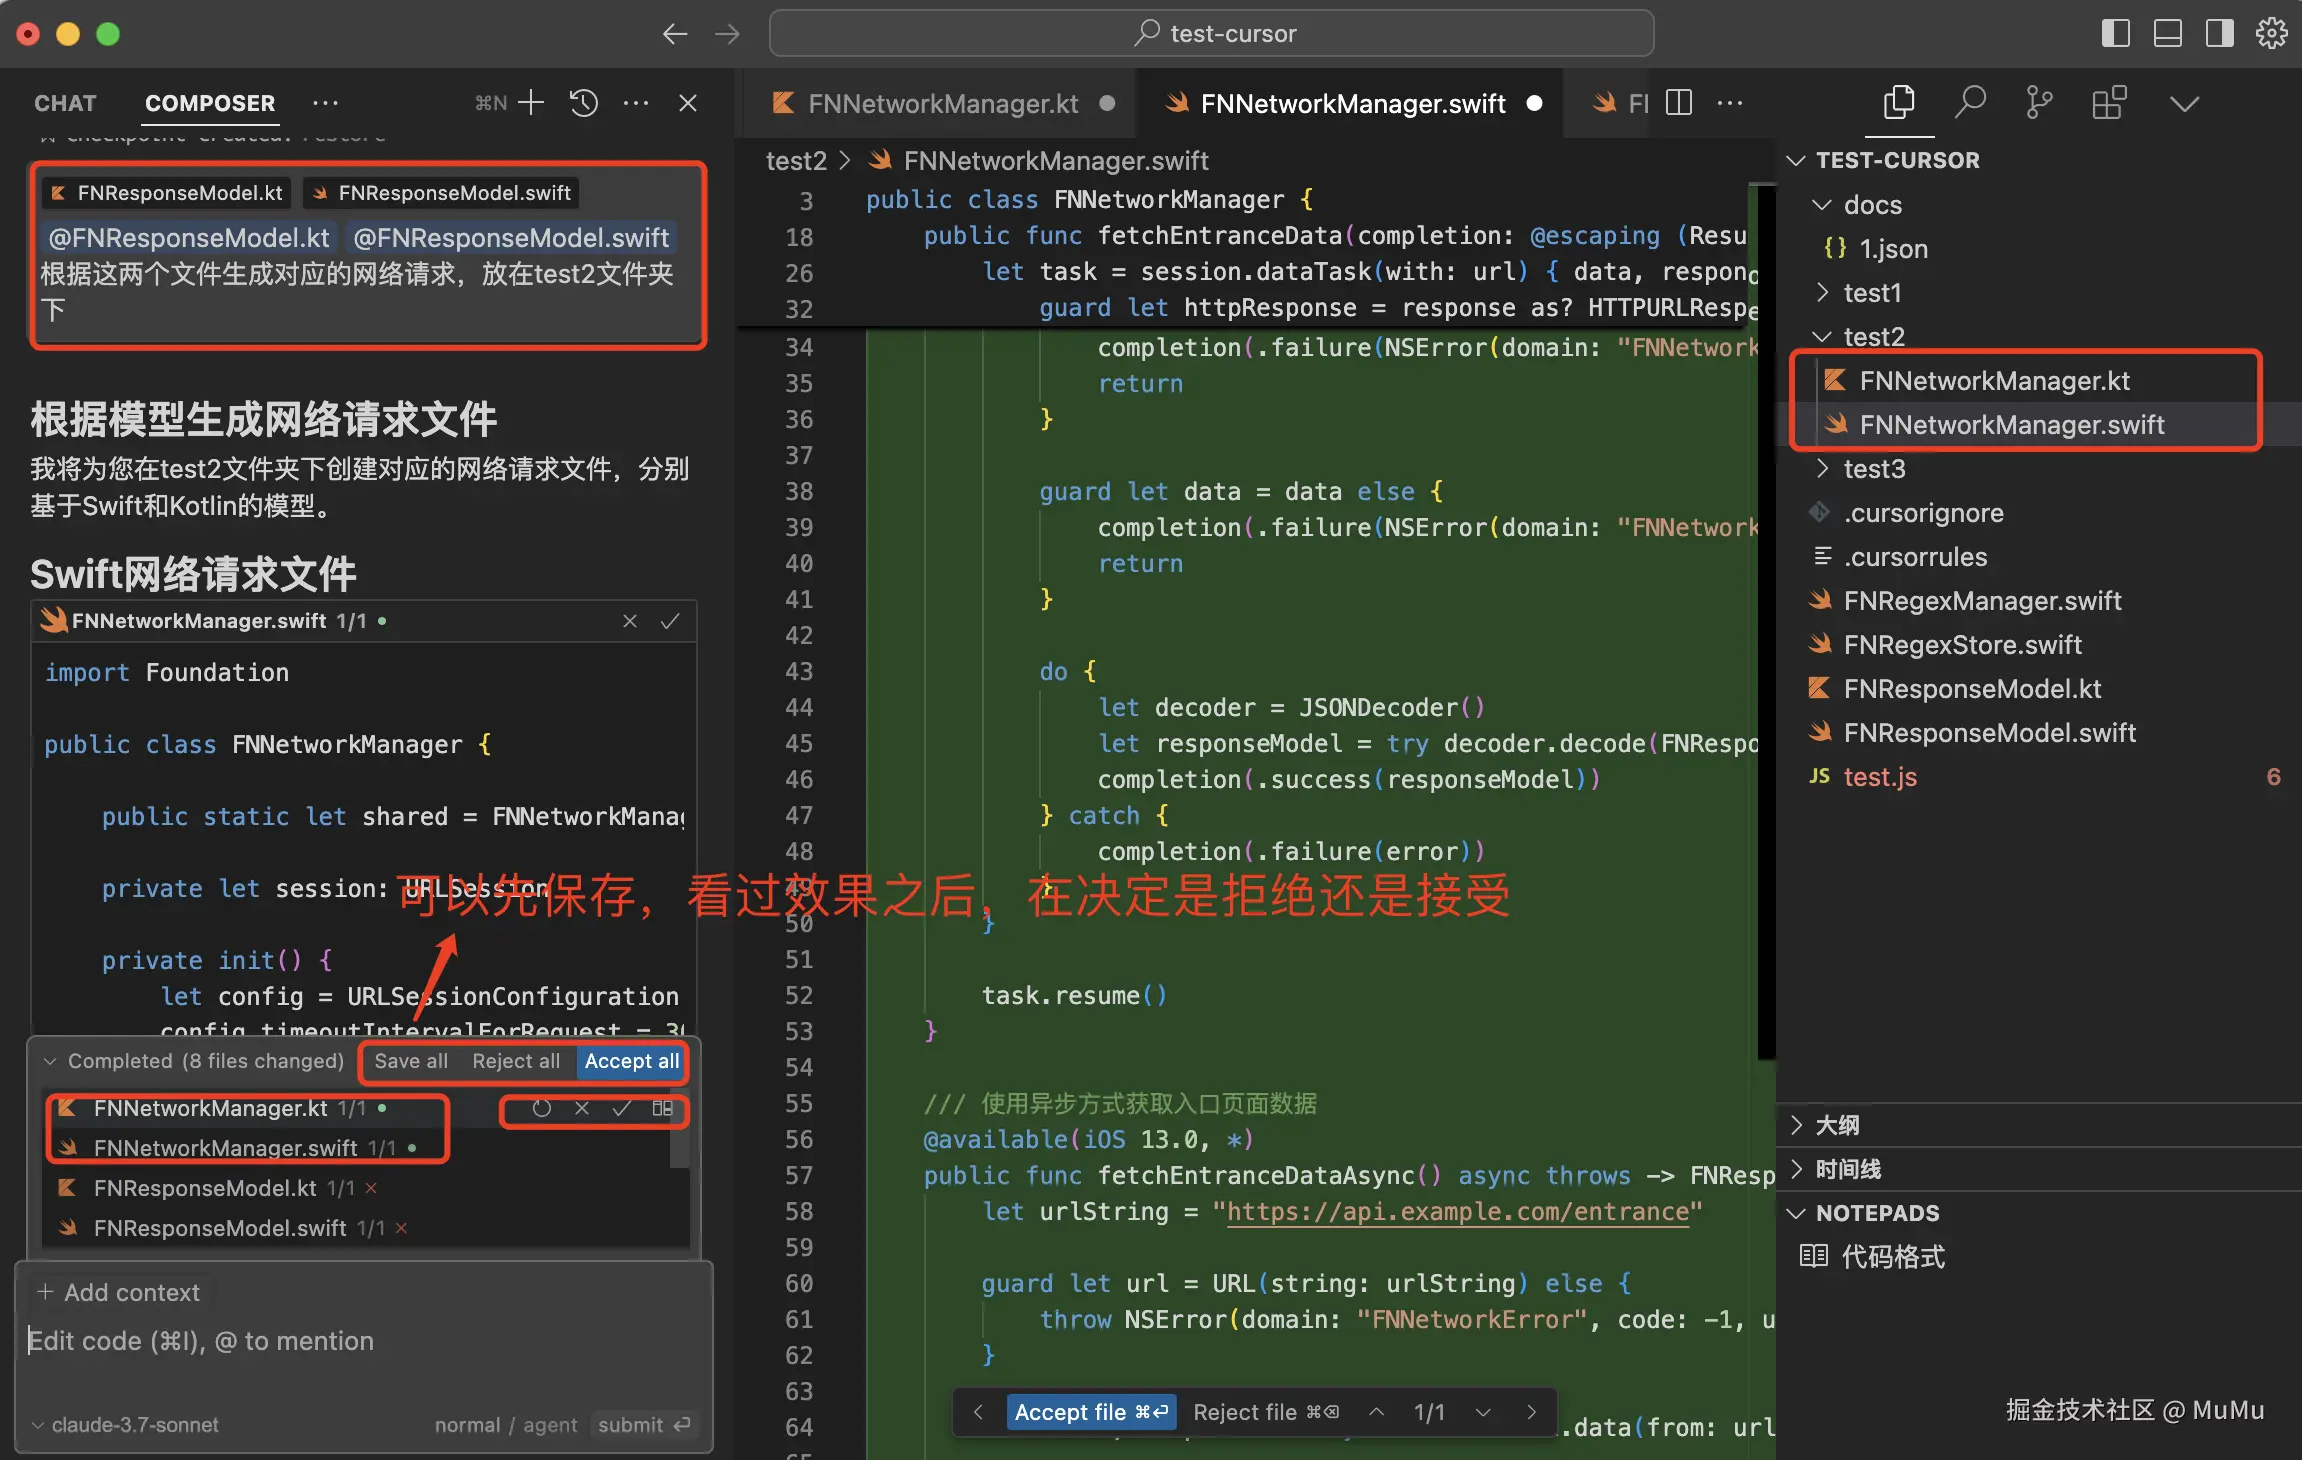Toggle the bottom panel layout button
This screenshot has height=1460, width=2302.
(2167, 33)
